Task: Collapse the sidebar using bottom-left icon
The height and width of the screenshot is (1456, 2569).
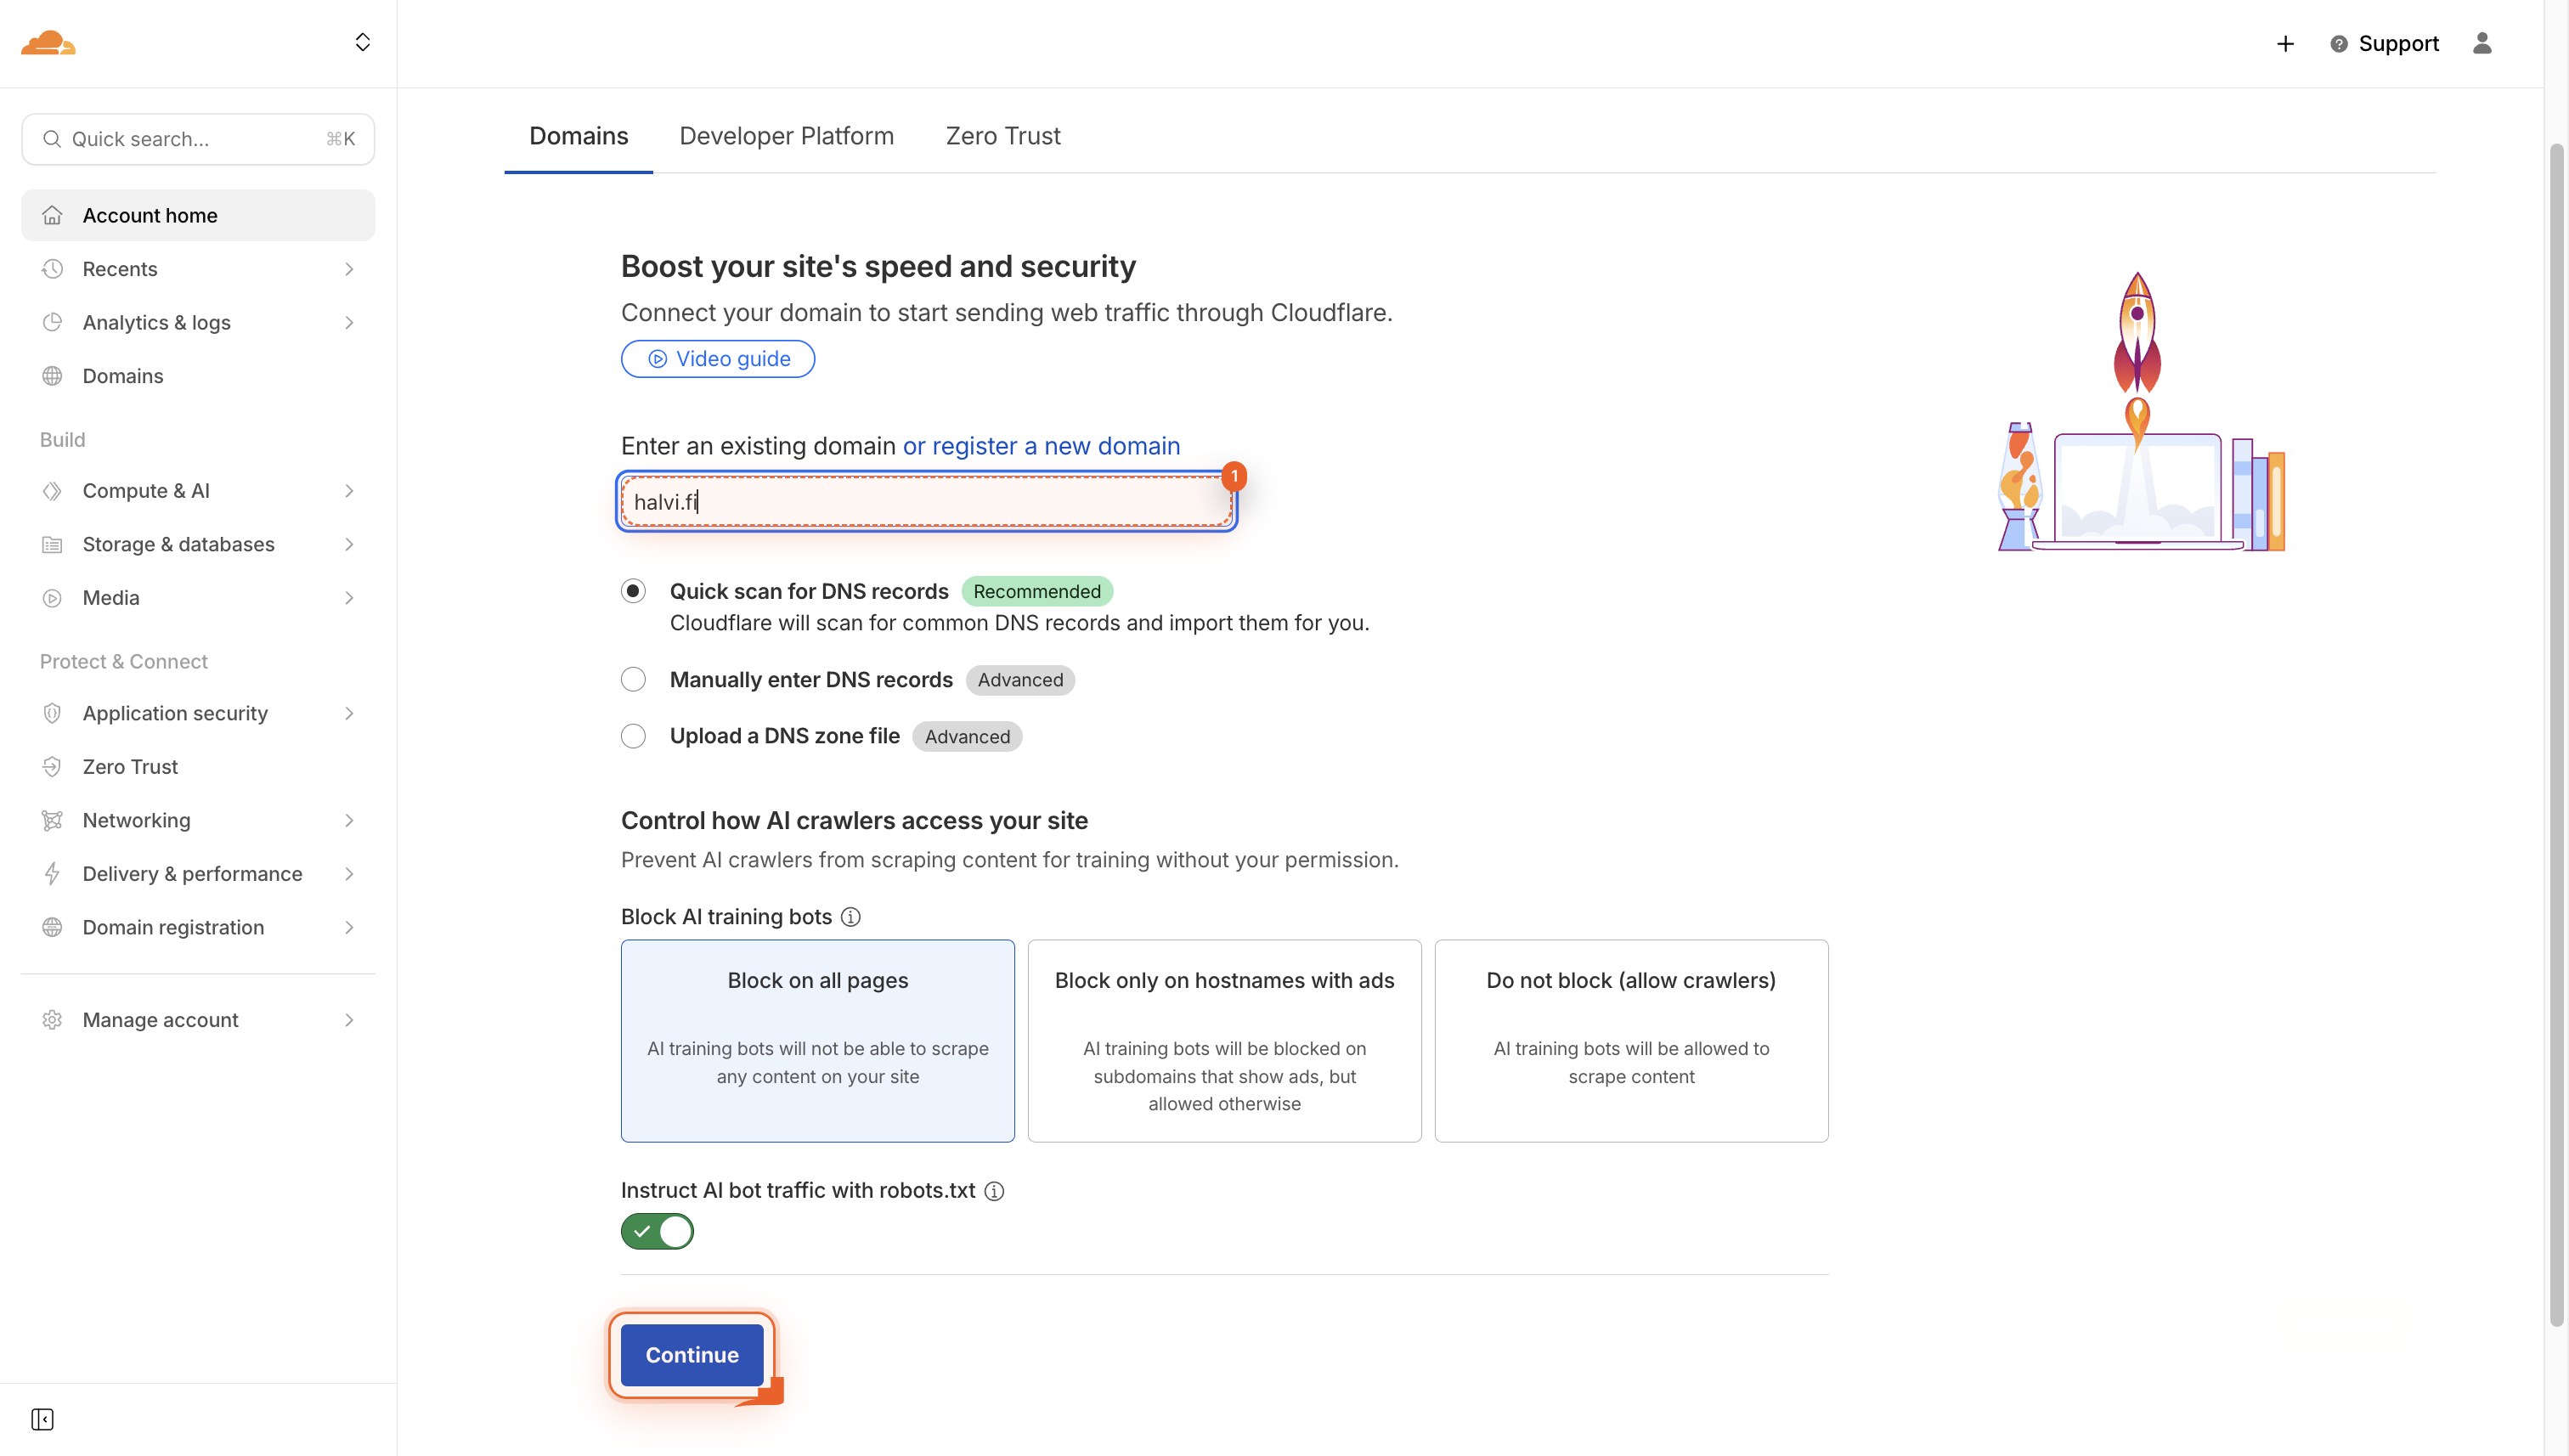Action: tap(42, 1419)
